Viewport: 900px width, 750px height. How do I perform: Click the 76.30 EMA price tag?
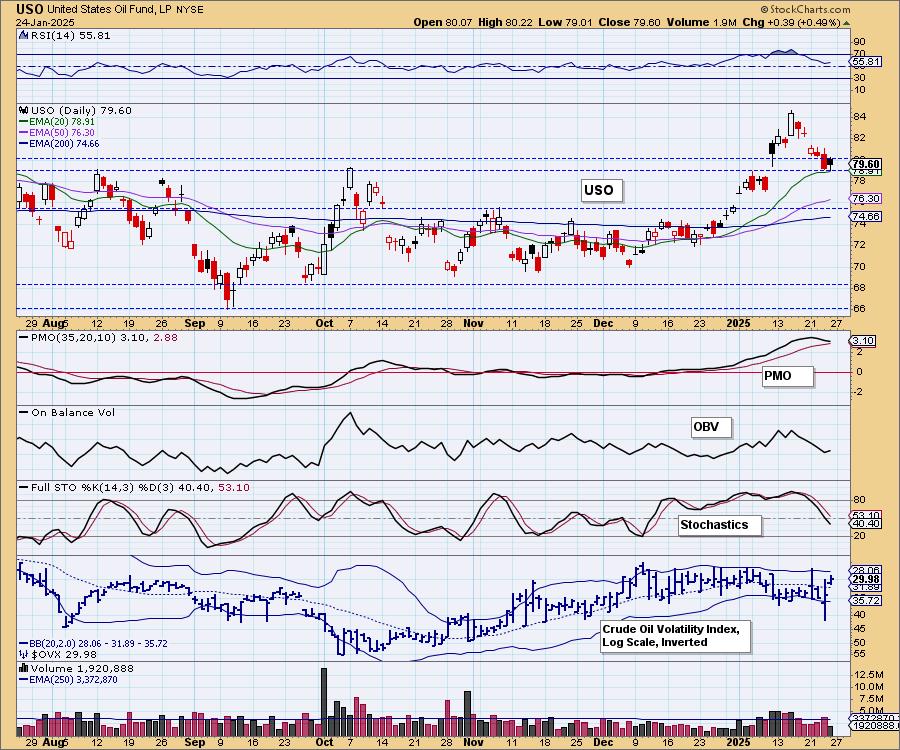[867, 199]
